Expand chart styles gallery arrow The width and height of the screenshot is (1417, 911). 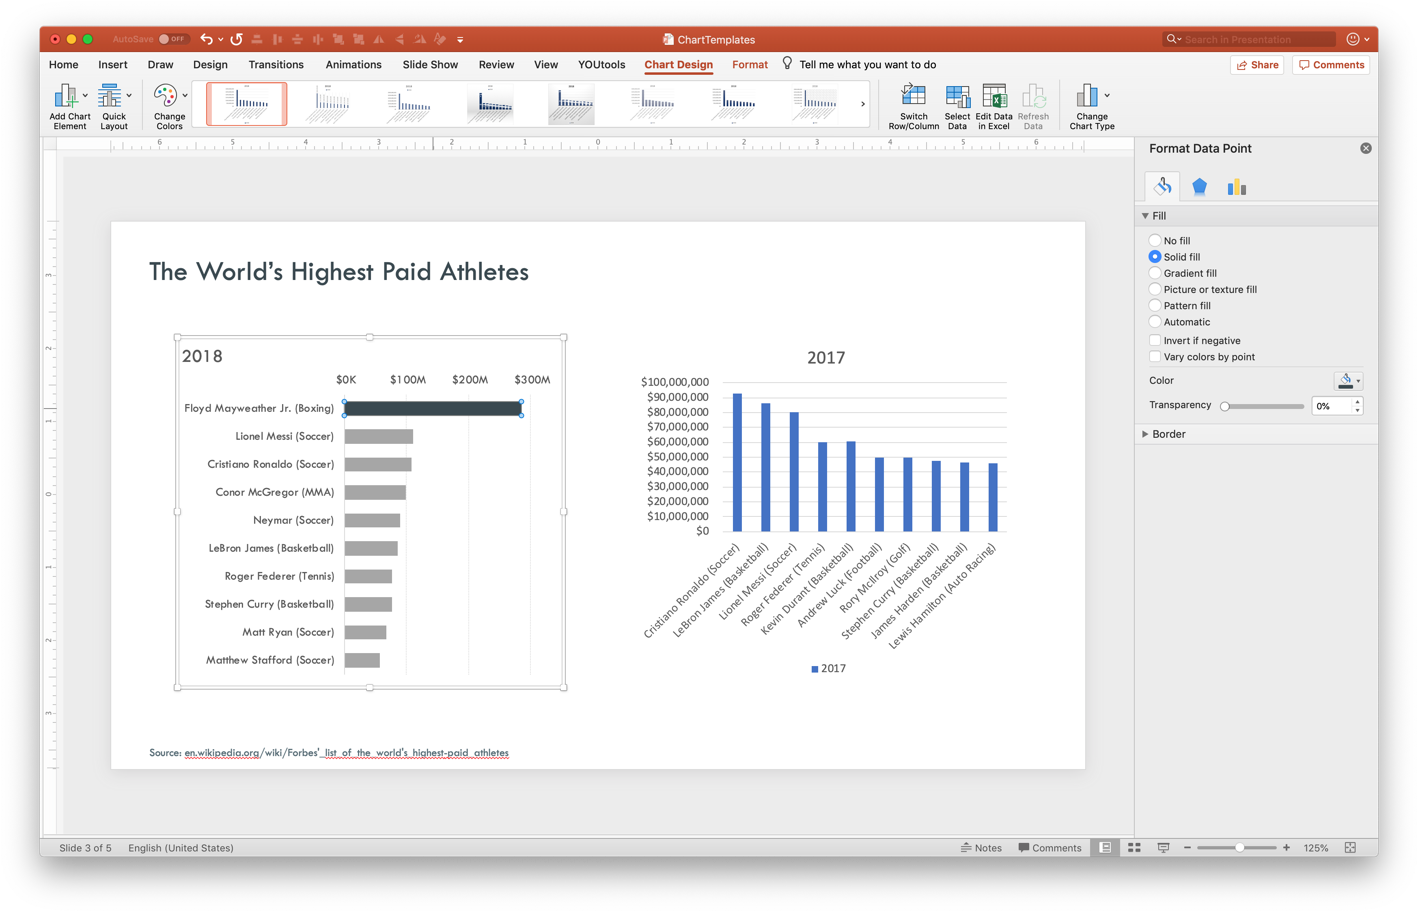[862, 104]
